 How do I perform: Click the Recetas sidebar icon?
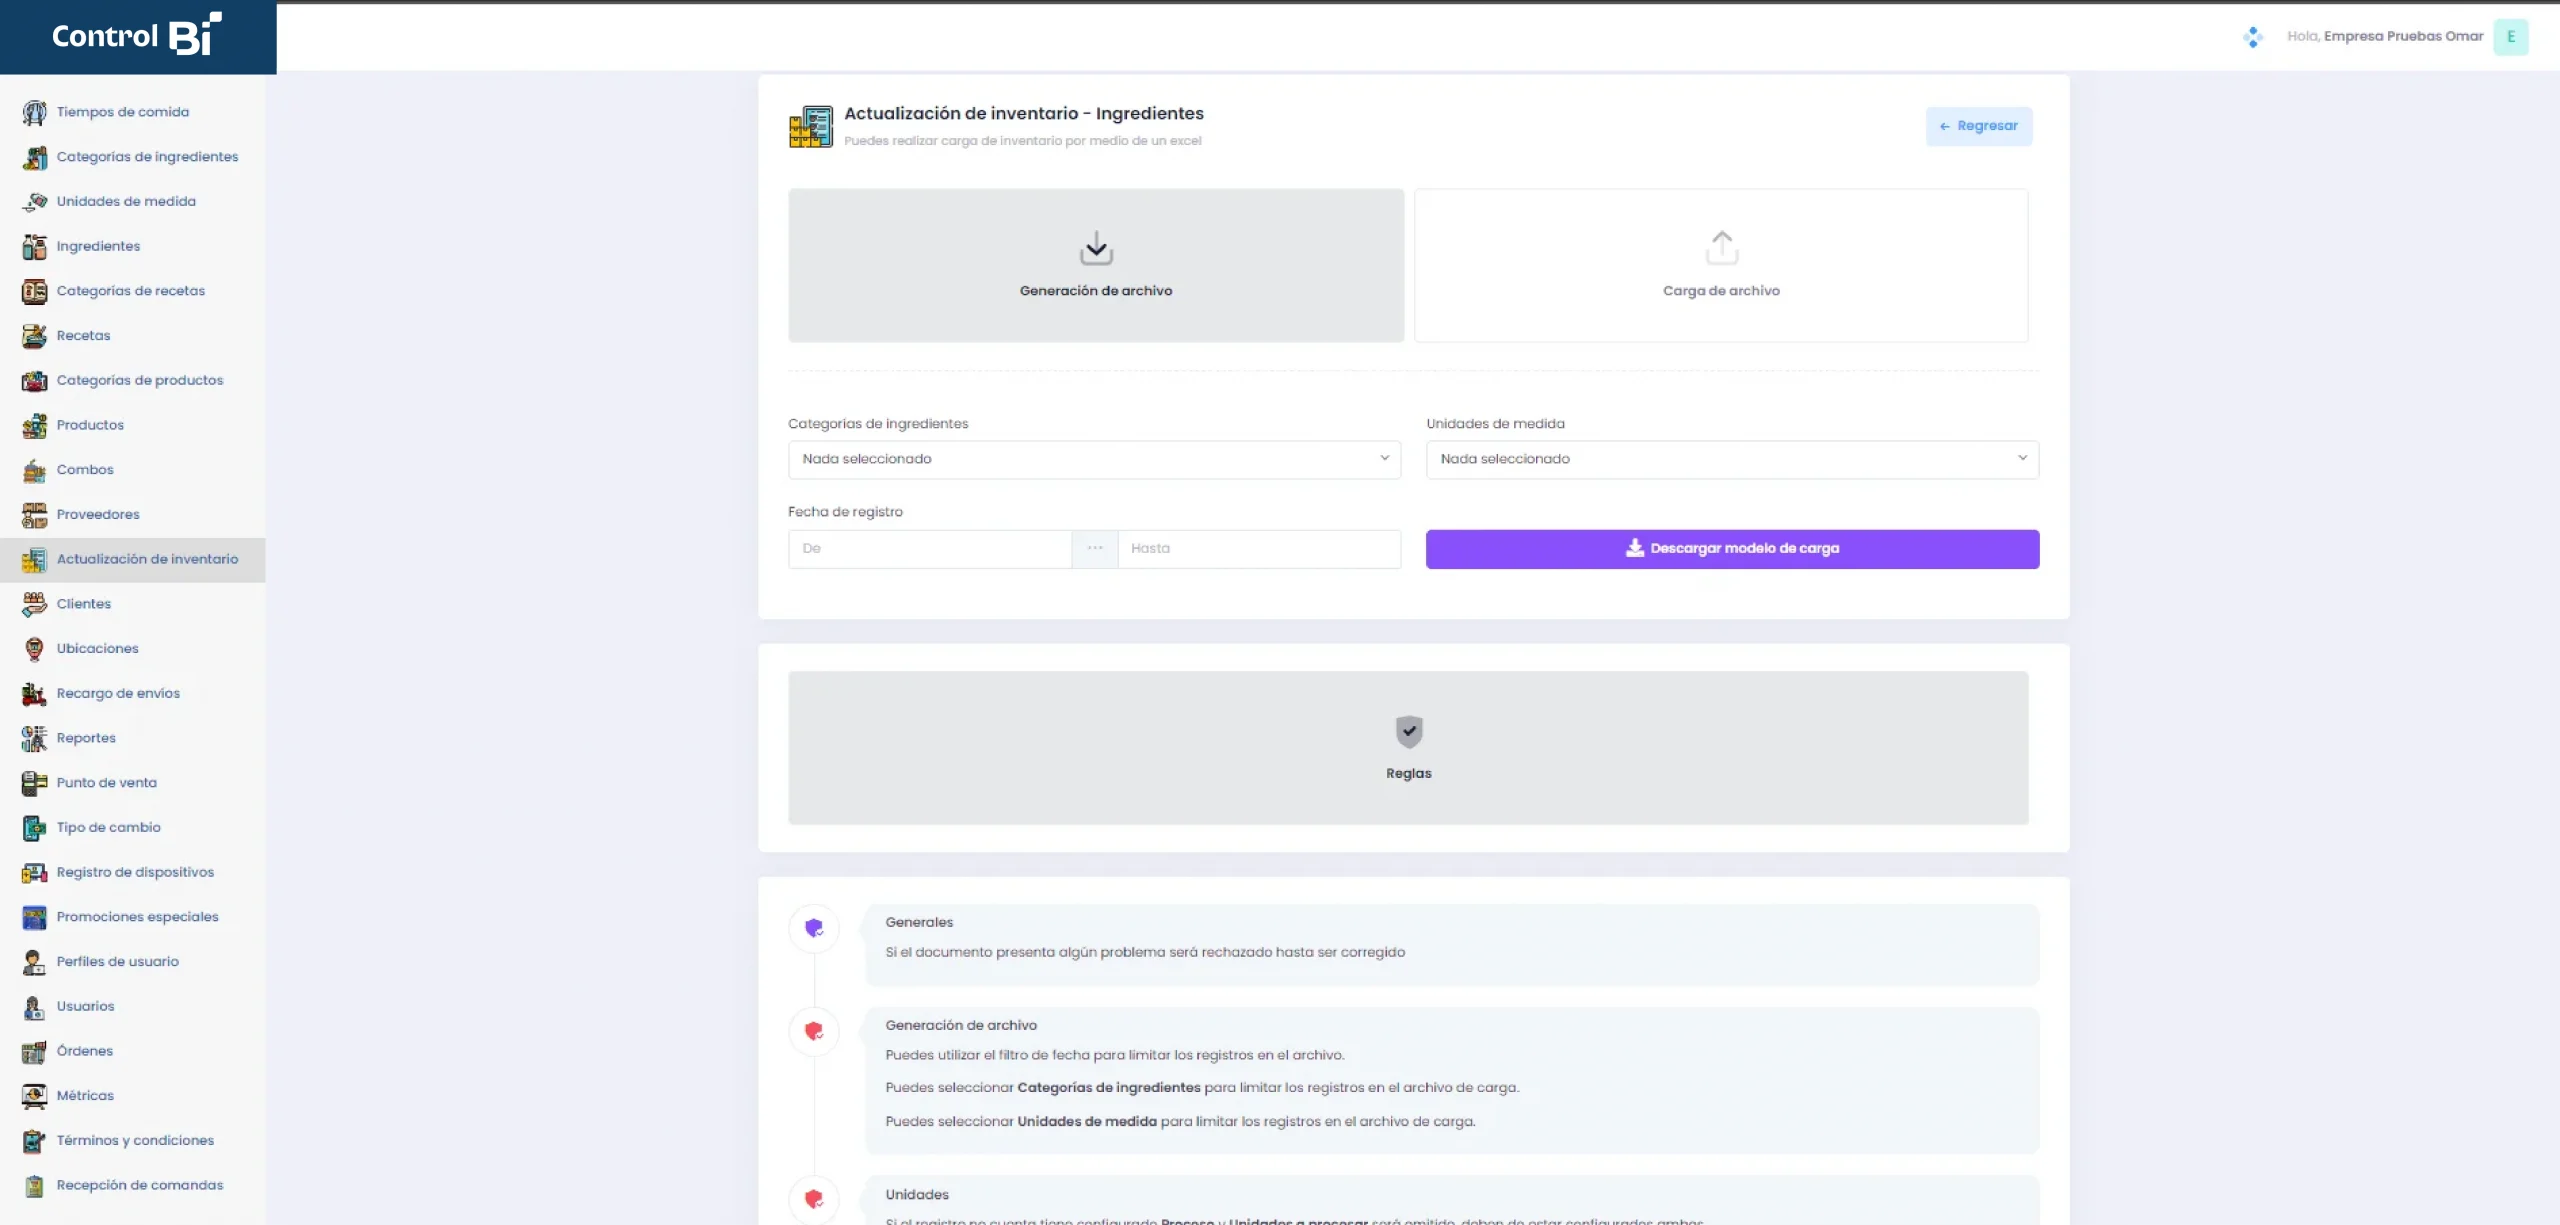point(34,336)
